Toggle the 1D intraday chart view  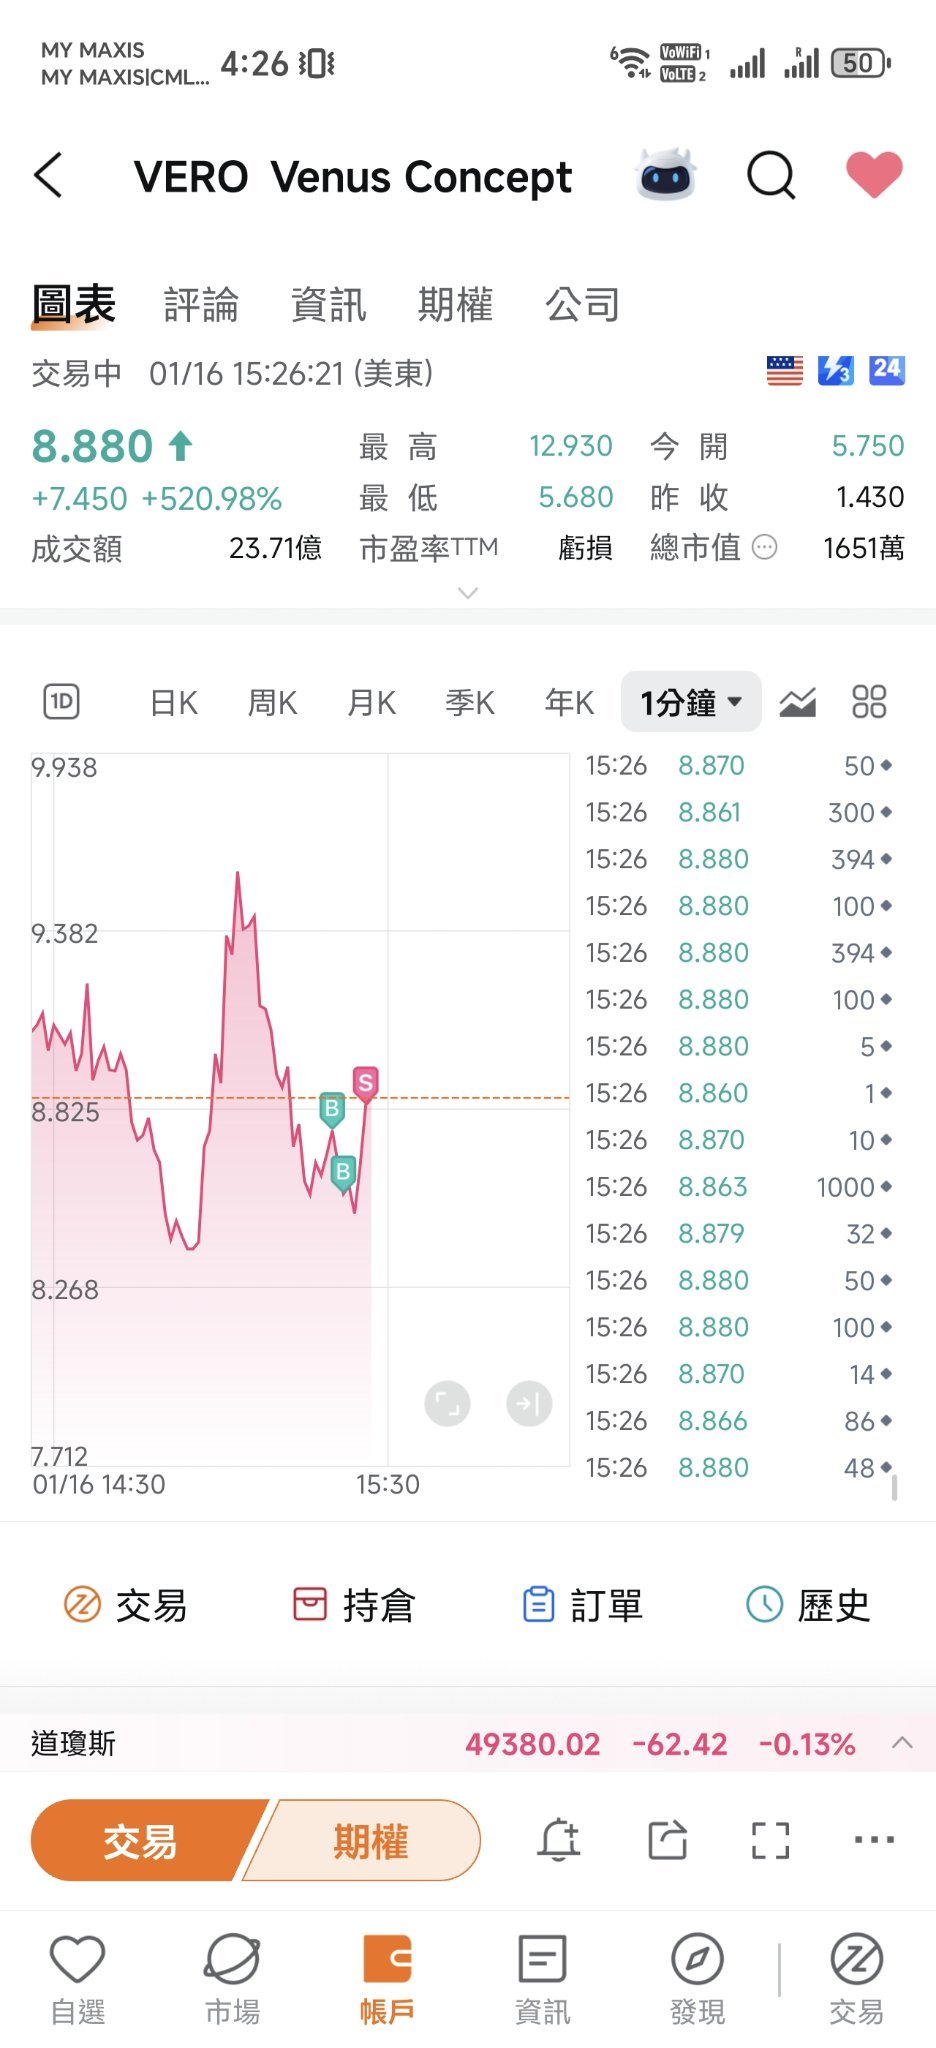pos(62,702)
